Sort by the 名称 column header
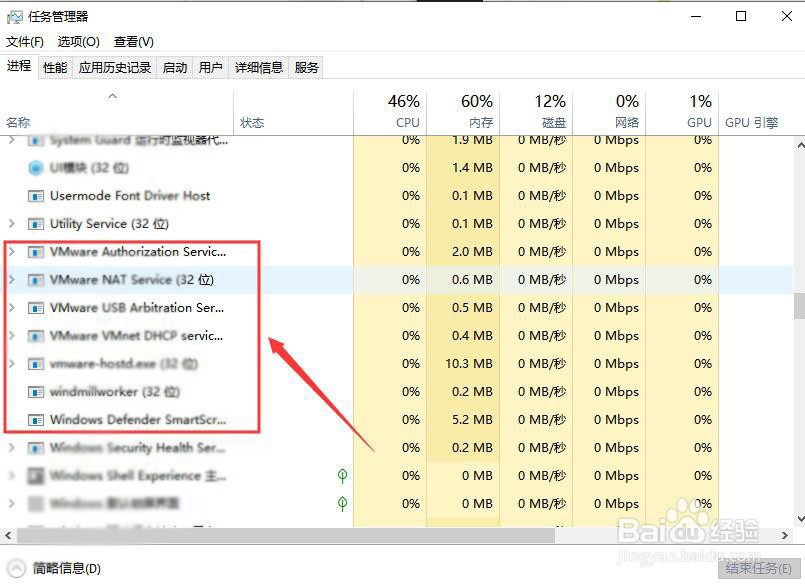Viewport: 805px width, 584px height. [117, 113]
